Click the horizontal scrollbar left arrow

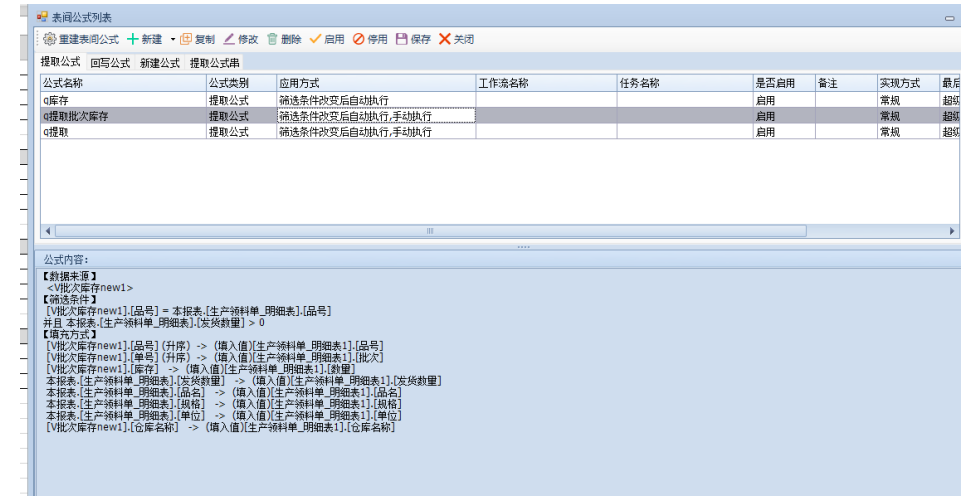click(x=48, y=231)
